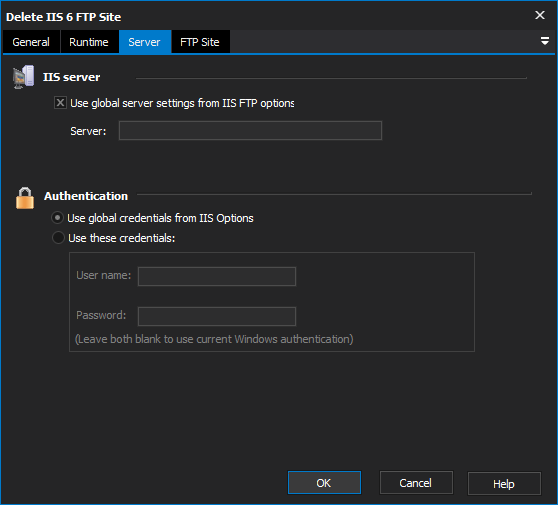Open the General tab
558x505 pixels.
31,42
